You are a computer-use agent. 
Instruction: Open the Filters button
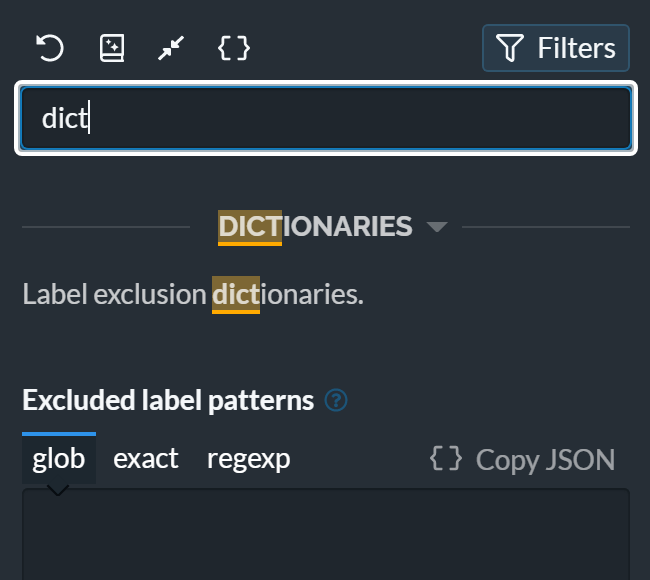pos(555,48)
